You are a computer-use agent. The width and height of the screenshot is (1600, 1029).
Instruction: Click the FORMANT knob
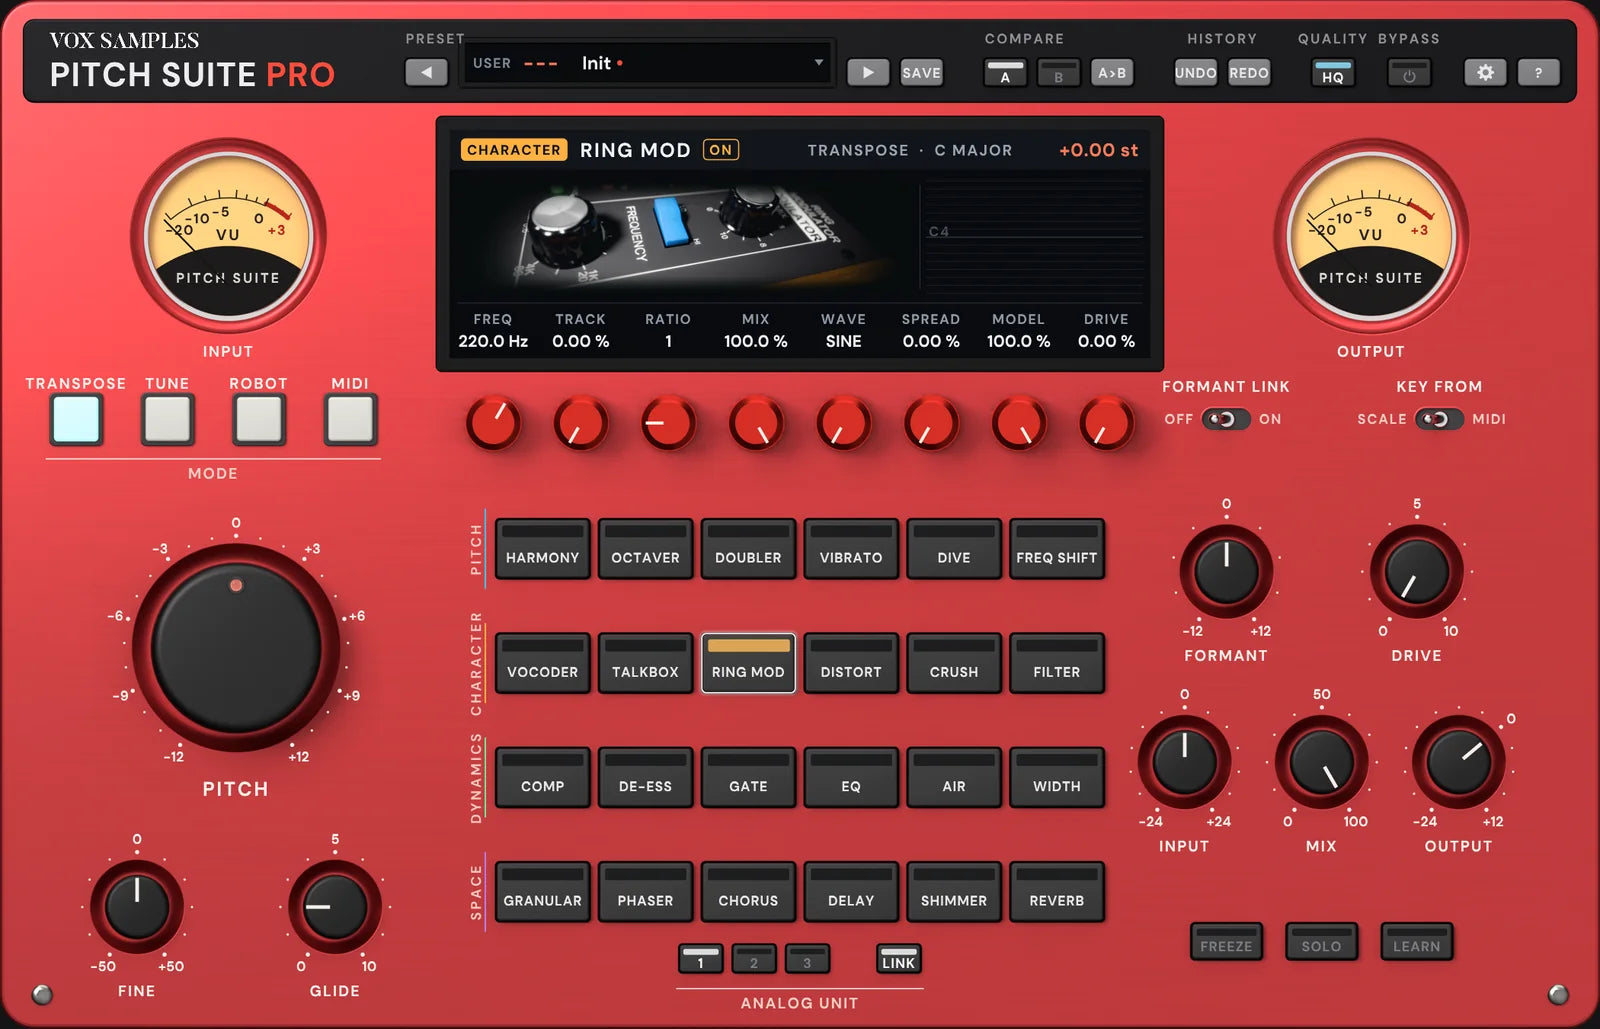tap(1226, 571)
